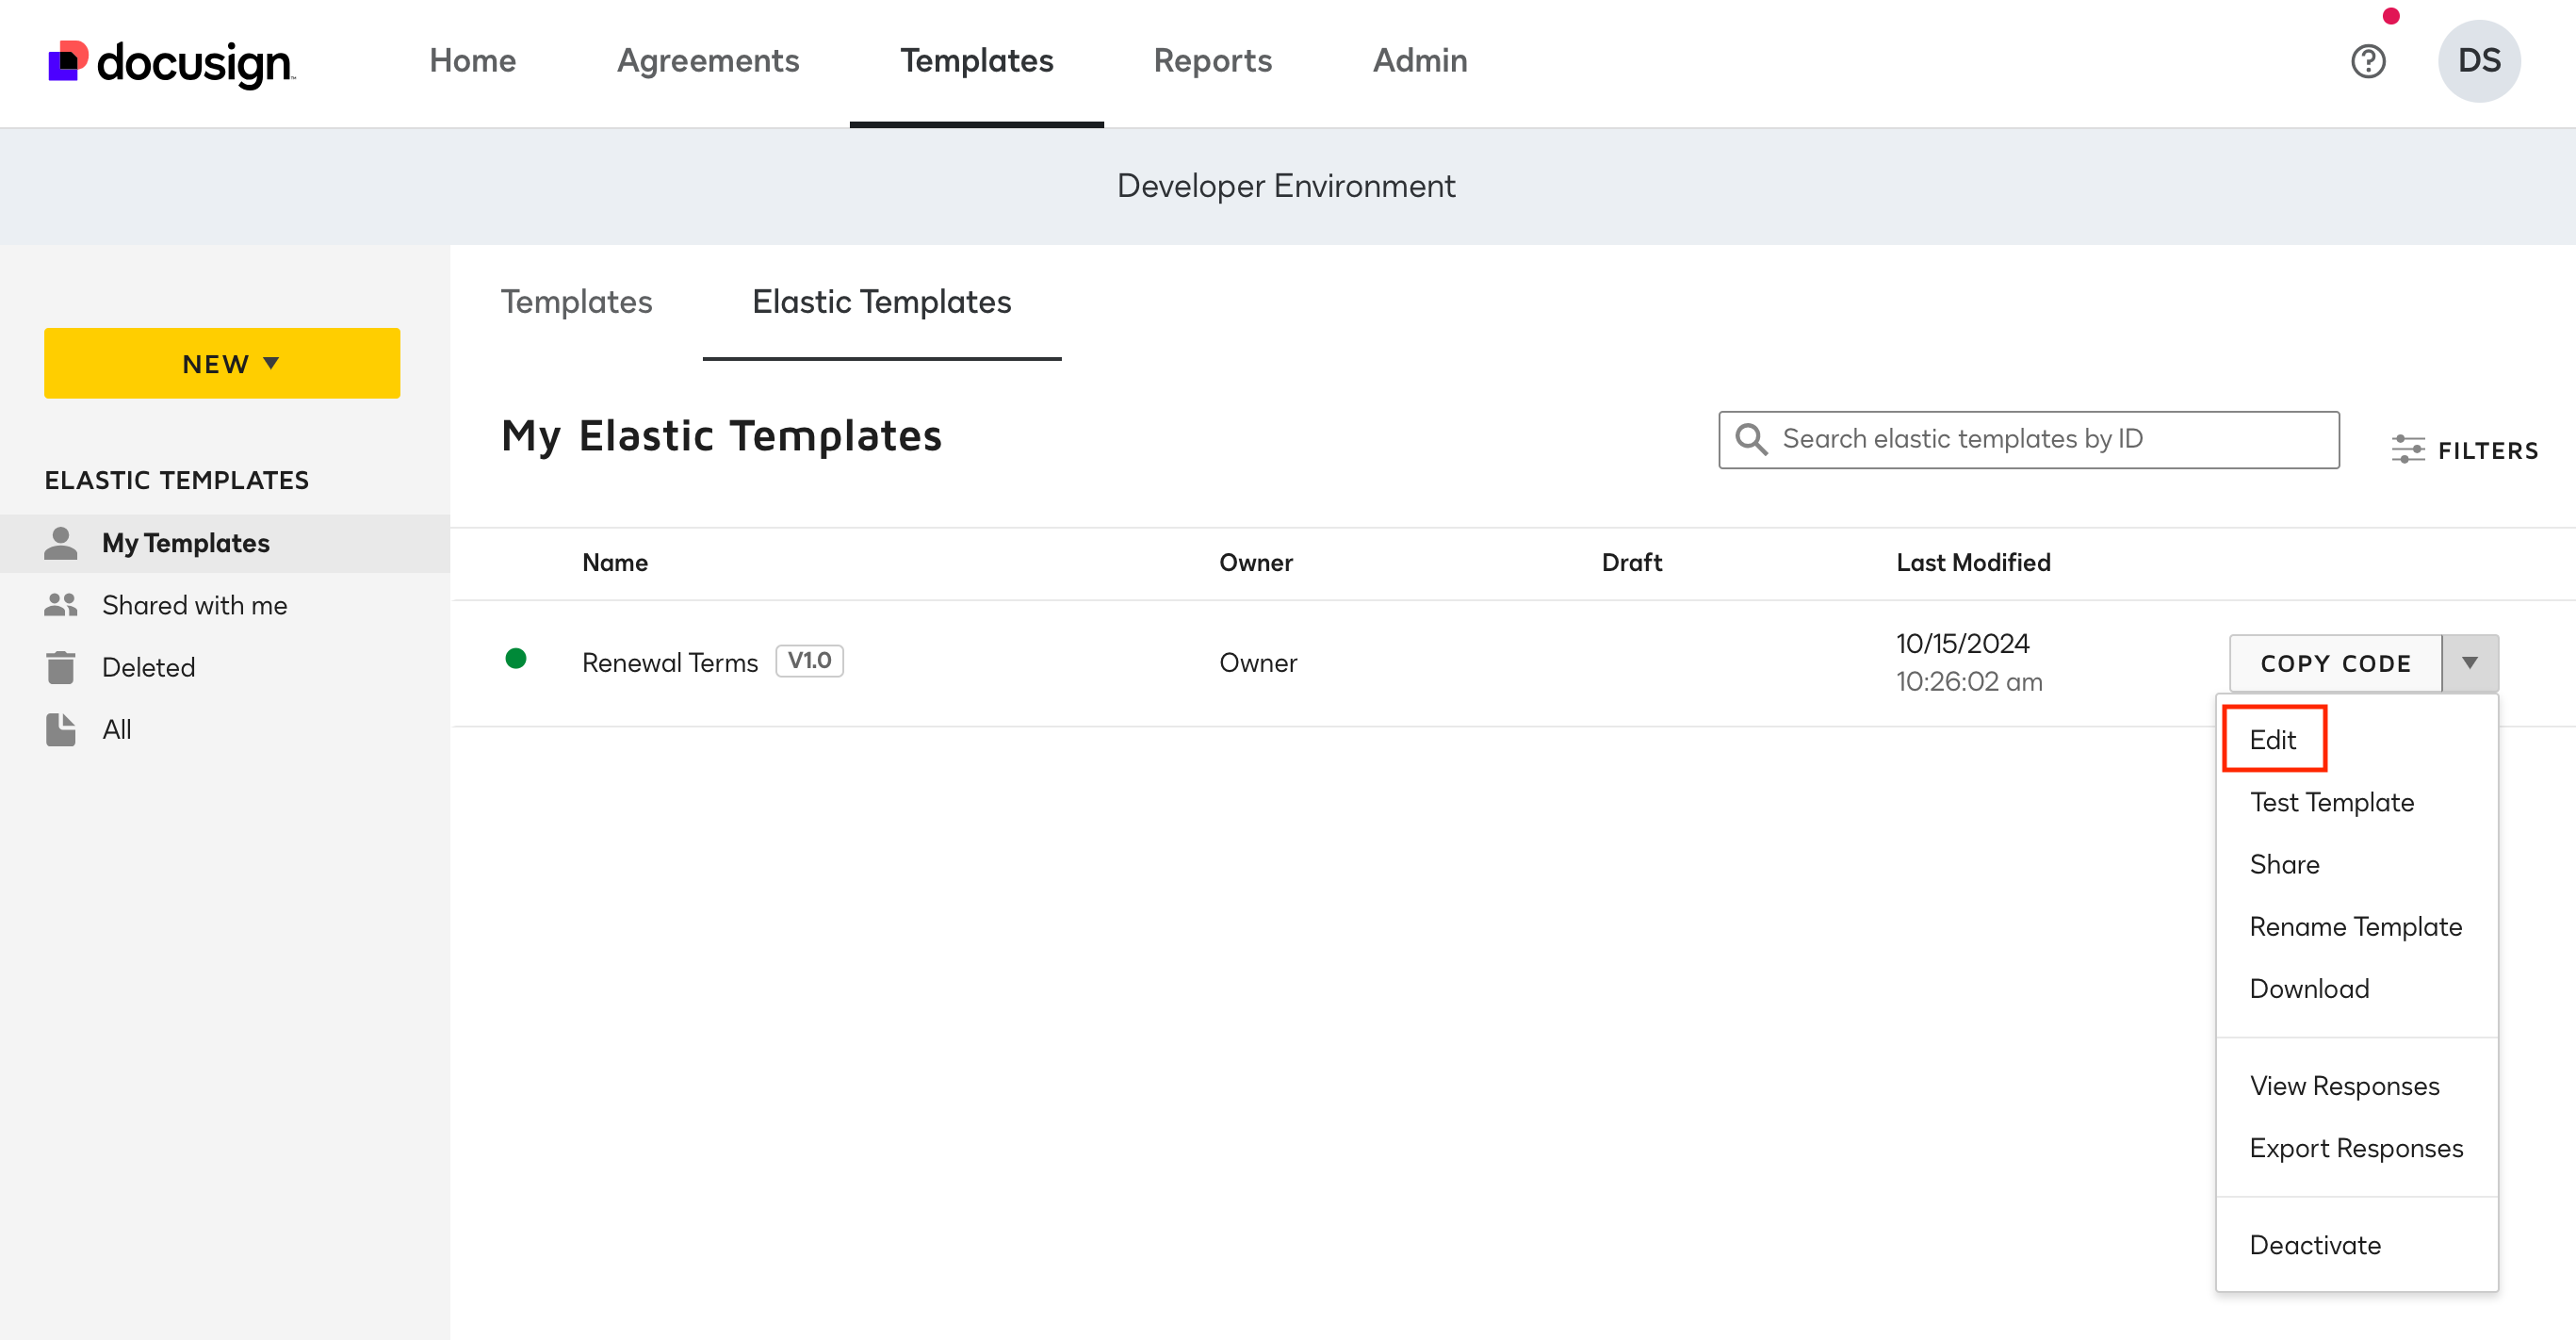Expand the NEW dropdown button
Screen dimensions: 2576x1340
point(222,364)
